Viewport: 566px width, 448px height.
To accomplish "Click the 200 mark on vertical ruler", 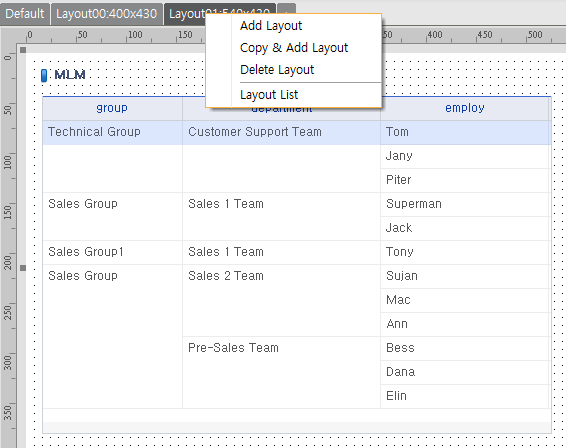I will click(x=8, y=262).
